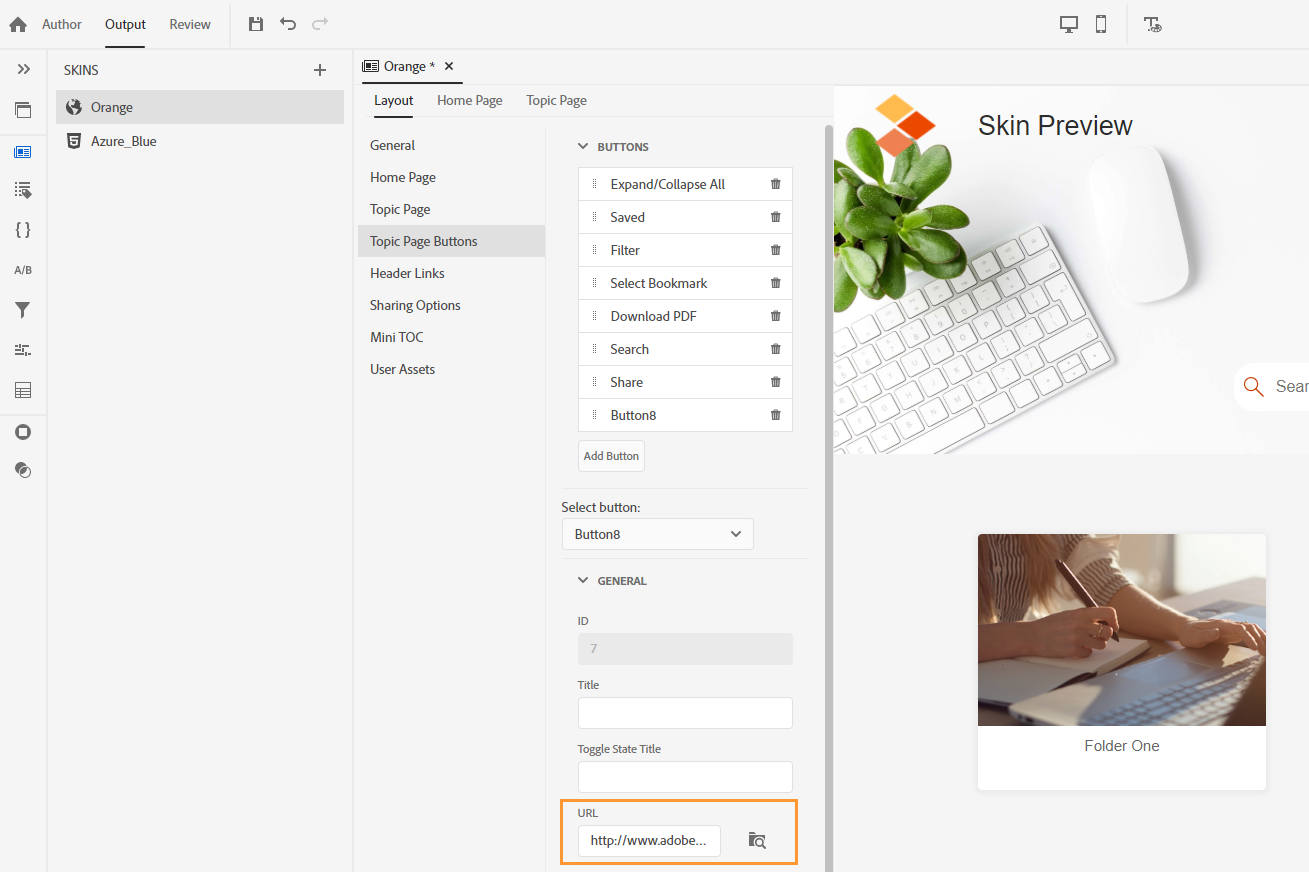Click inside the Title input field

(x=685, y=713)
